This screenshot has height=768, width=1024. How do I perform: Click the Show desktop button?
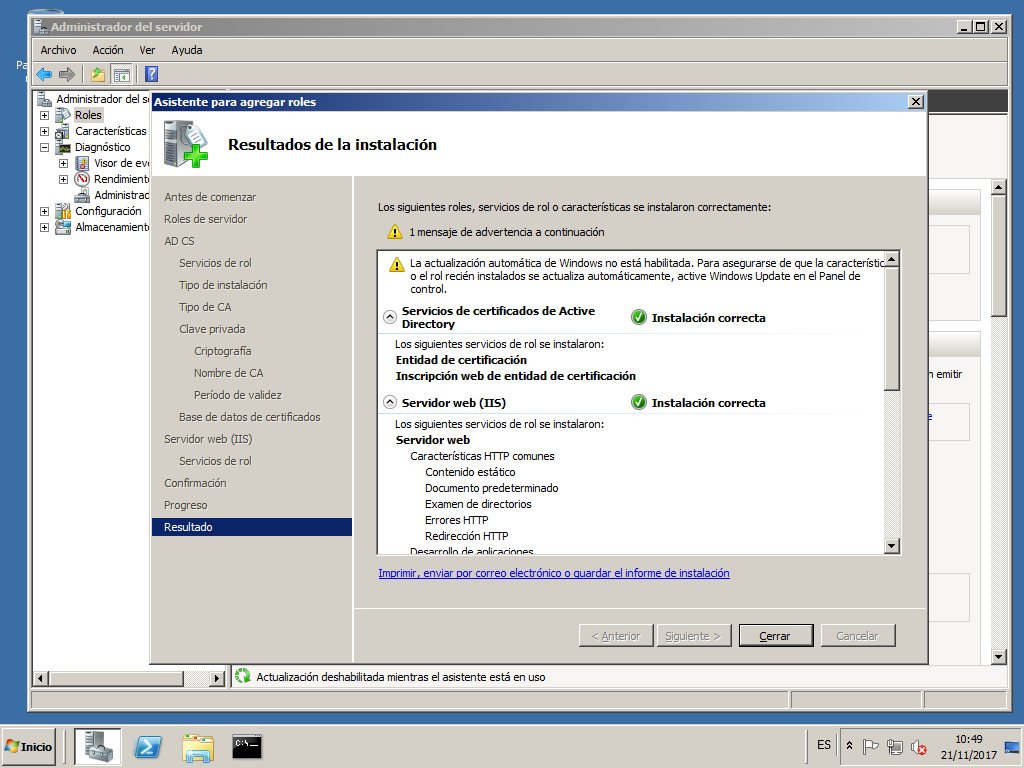tap(1012, 746)
